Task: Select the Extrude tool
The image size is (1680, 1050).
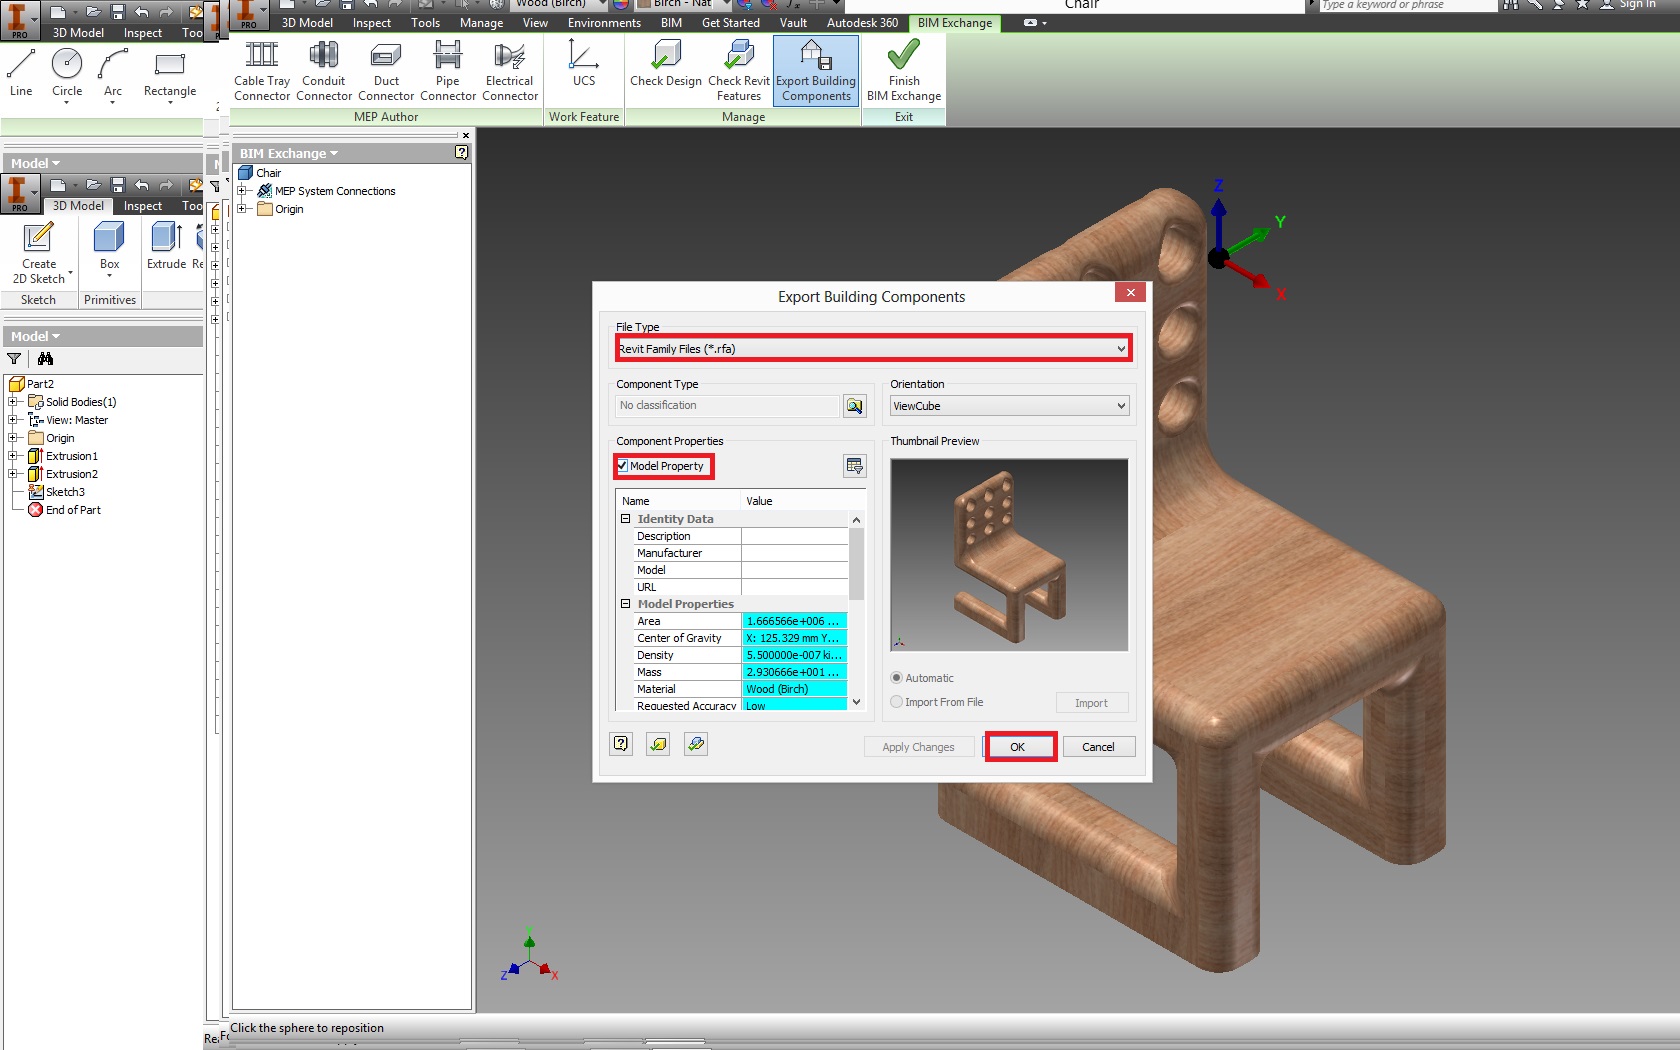Action: pyautogui.click(x=166, y=247)
